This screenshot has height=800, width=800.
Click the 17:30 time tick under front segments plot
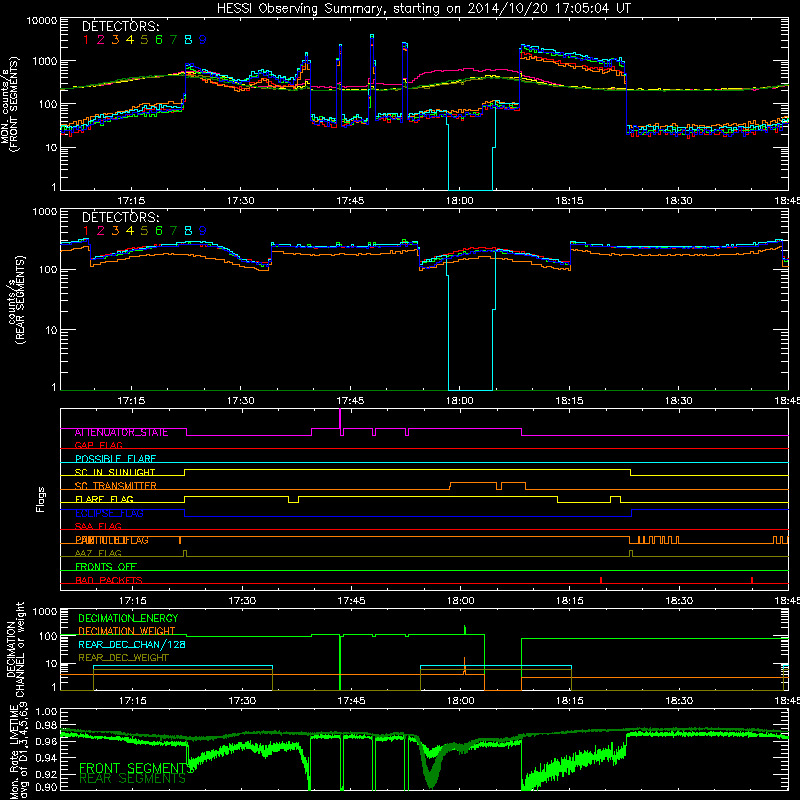point(241,201)
